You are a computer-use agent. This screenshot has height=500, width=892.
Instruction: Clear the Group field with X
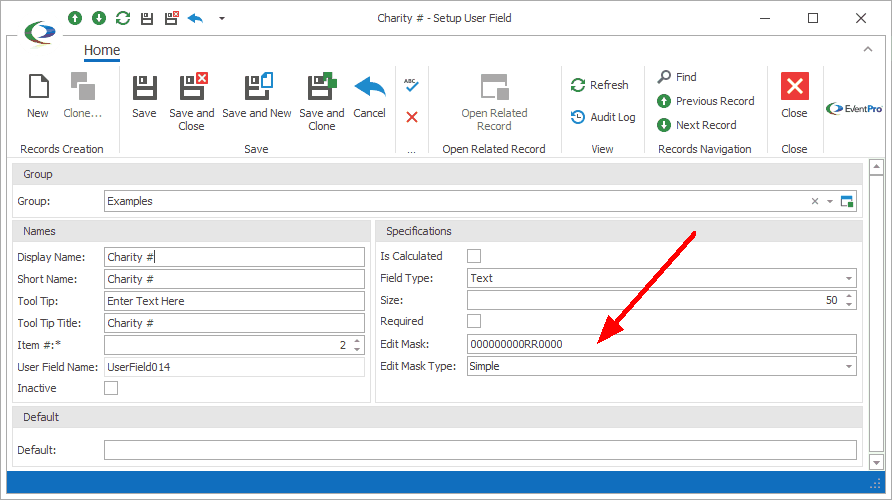[x=815, y=201]
